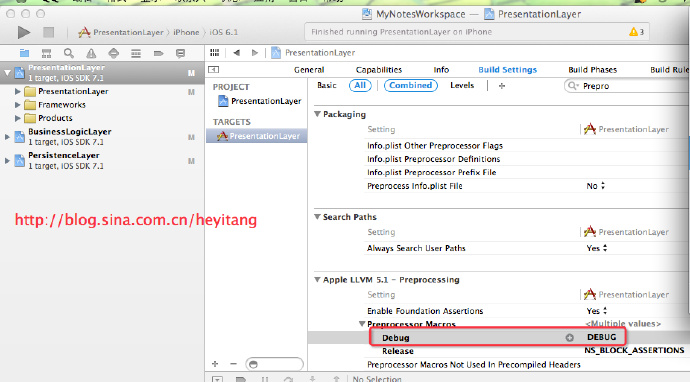Stop the running task

pos(48,32)
